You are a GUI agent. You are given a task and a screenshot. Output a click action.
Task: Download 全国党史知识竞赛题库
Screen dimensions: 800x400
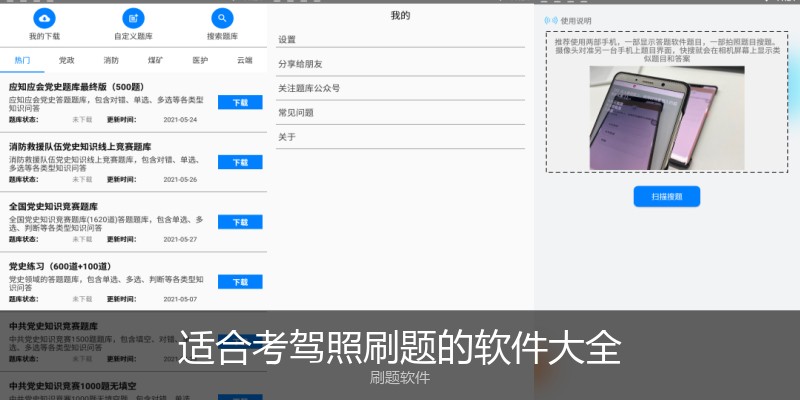(x=240, y=222)
